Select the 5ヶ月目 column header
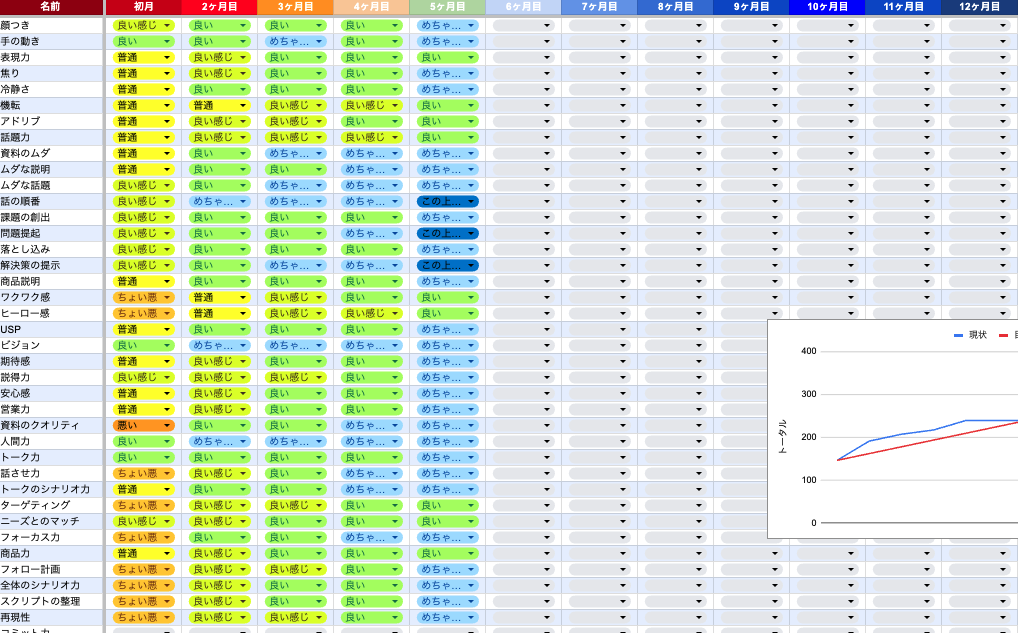This screenshot has width=1018, height=633. point(447,7)
